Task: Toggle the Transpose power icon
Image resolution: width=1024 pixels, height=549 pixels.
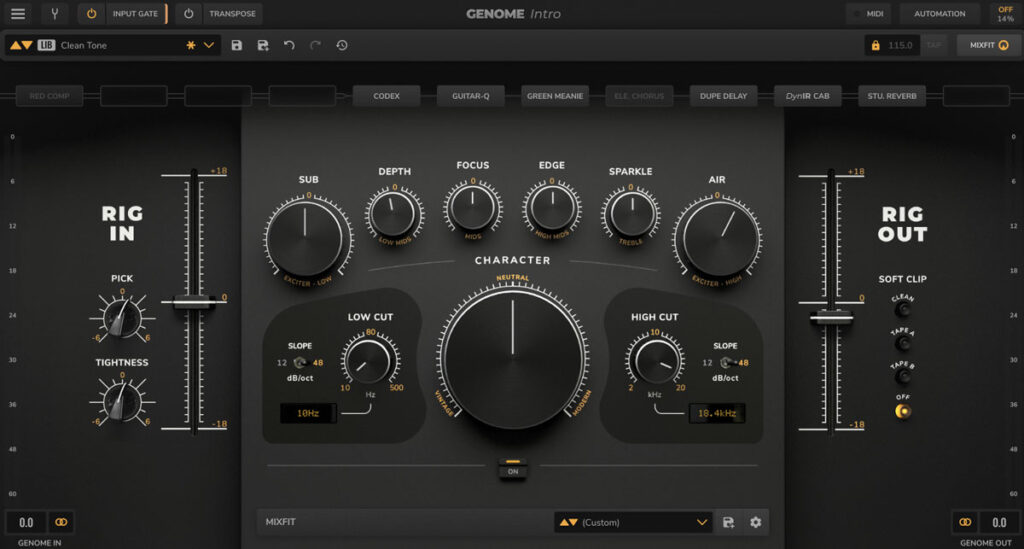Action: [x=189, y=13]
